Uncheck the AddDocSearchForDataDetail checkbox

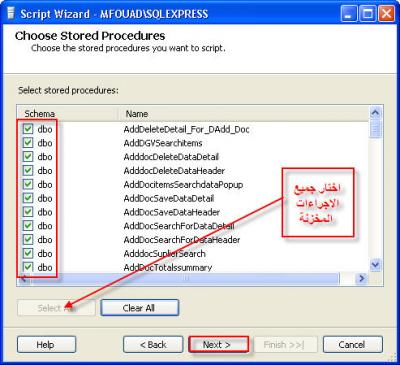coord(28,226)
